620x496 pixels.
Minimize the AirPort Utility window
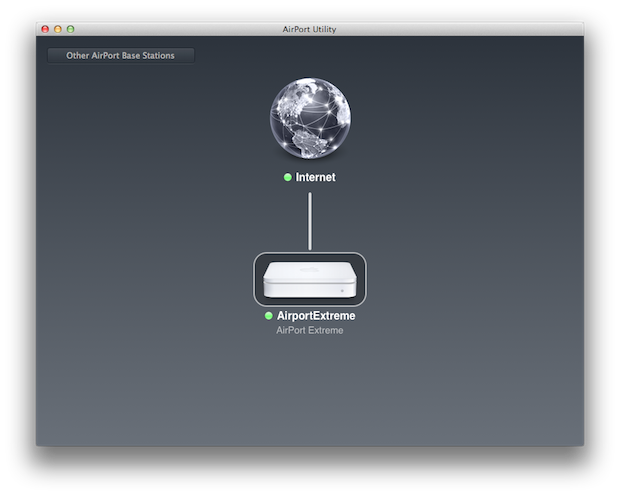coord(58,29)
